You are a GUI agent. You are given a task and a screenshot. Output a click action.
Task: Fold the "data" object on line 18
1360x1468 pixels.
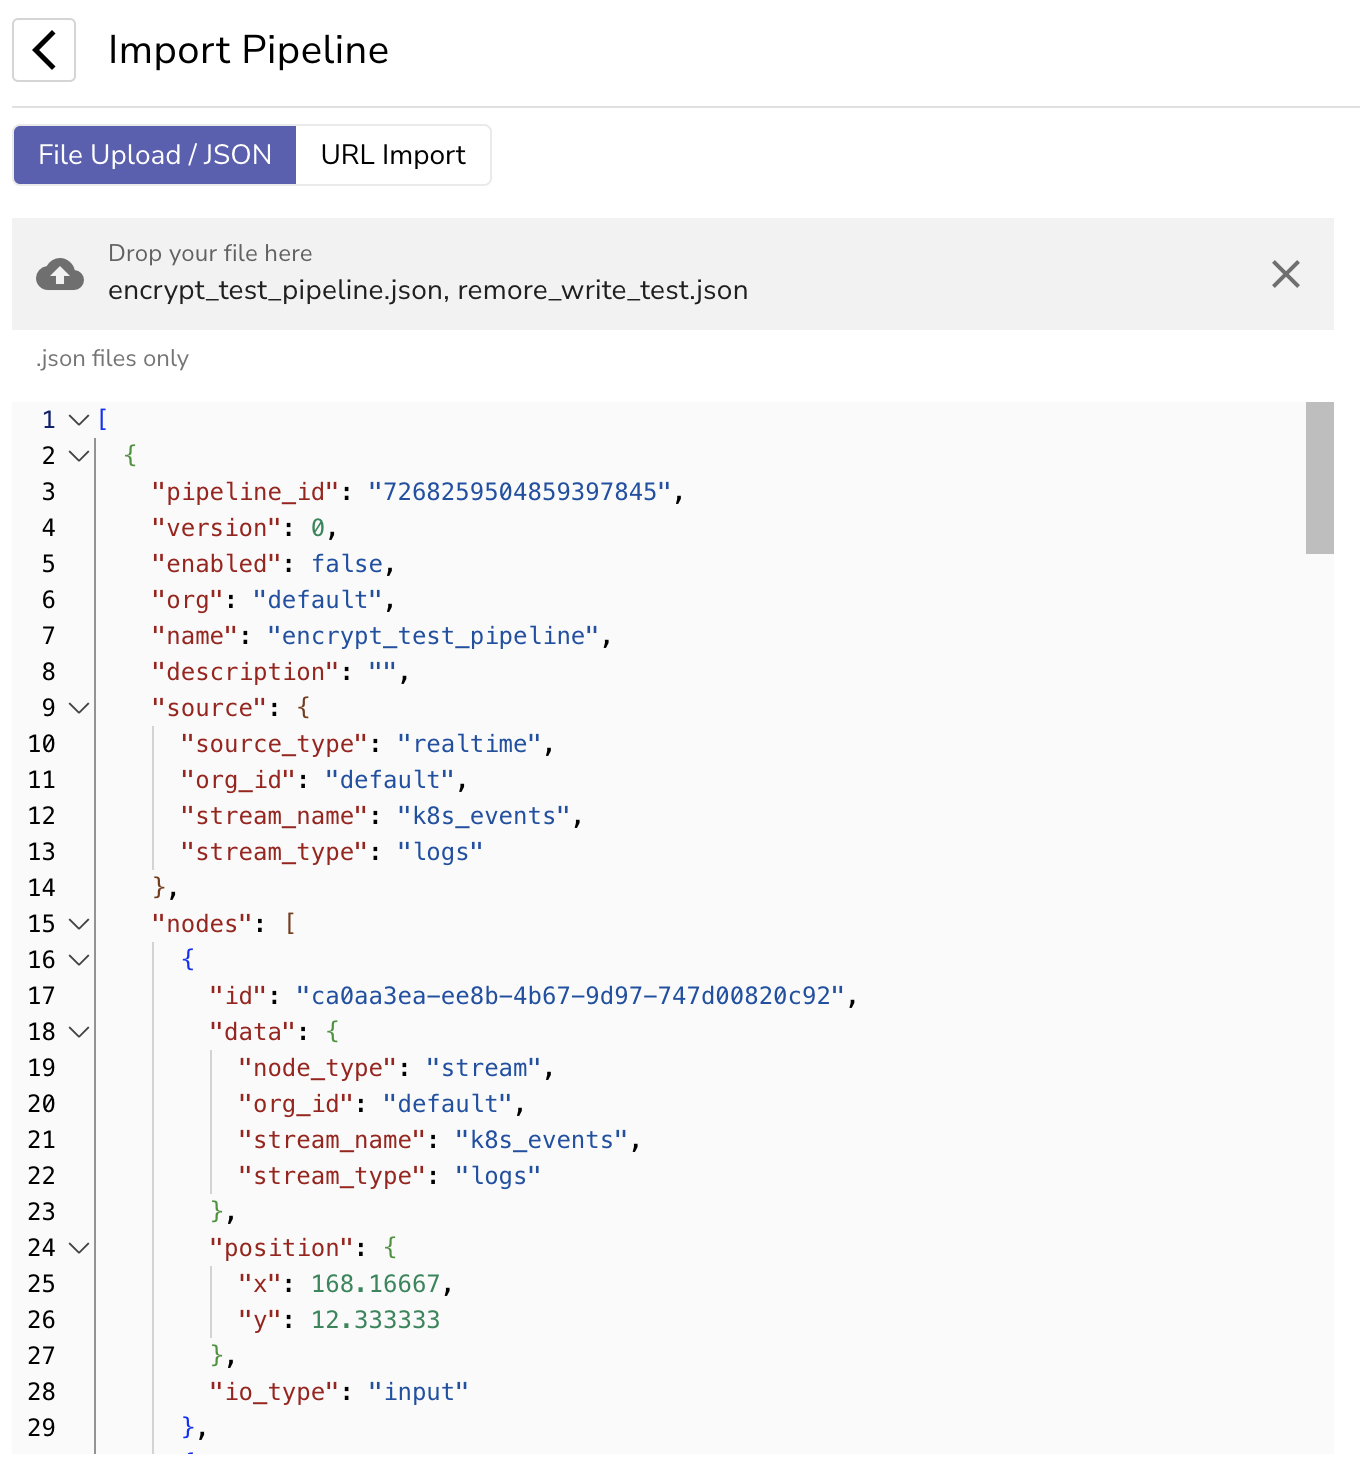pyautogui.click(x=79, y=1032)
